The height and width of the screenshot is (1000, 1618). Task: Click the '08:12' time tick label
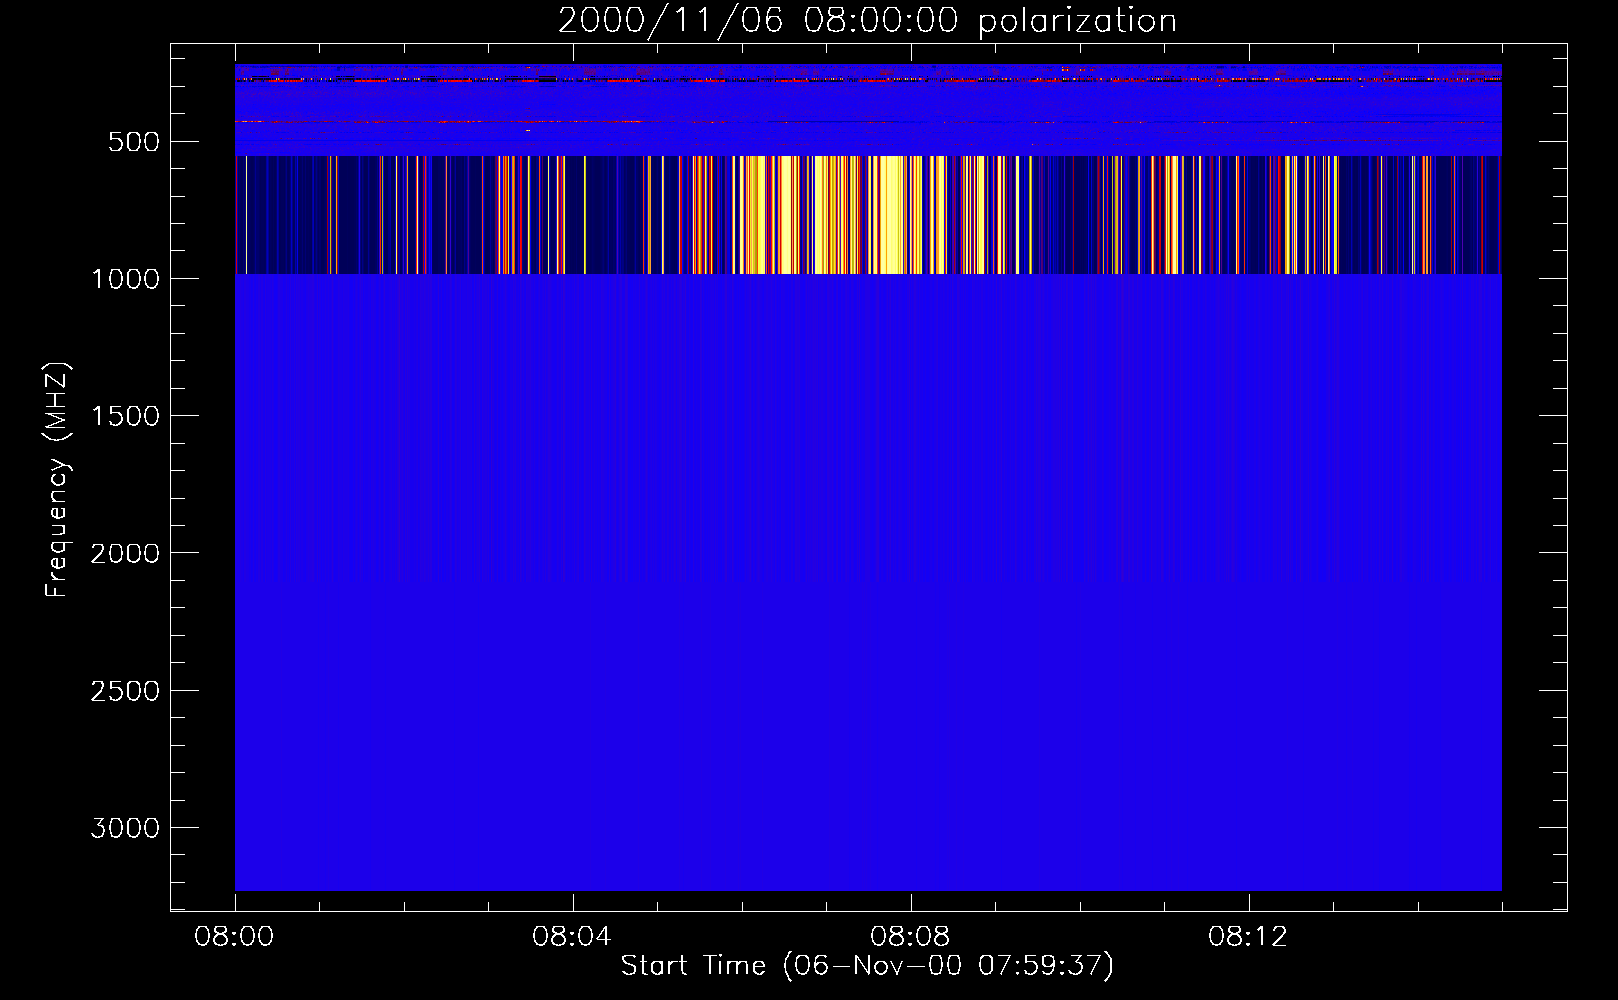[x=1248, y=937]
